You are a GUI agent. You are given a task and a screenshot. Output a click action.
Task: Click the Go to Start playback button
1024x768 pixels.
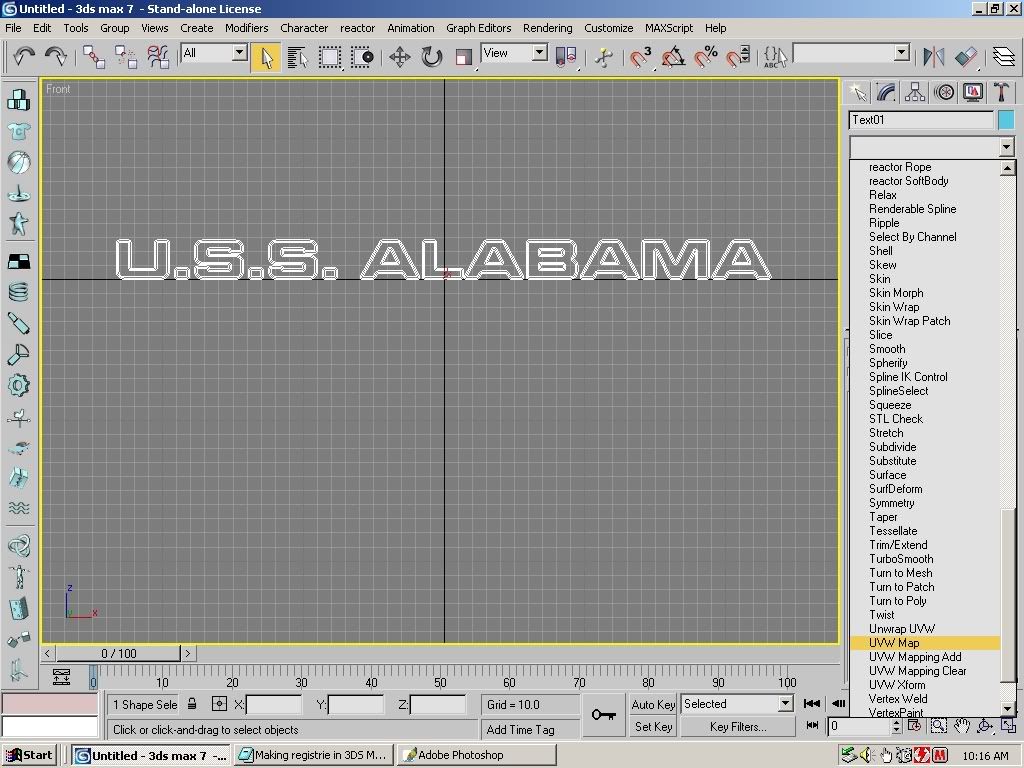[x=812, y=703]
